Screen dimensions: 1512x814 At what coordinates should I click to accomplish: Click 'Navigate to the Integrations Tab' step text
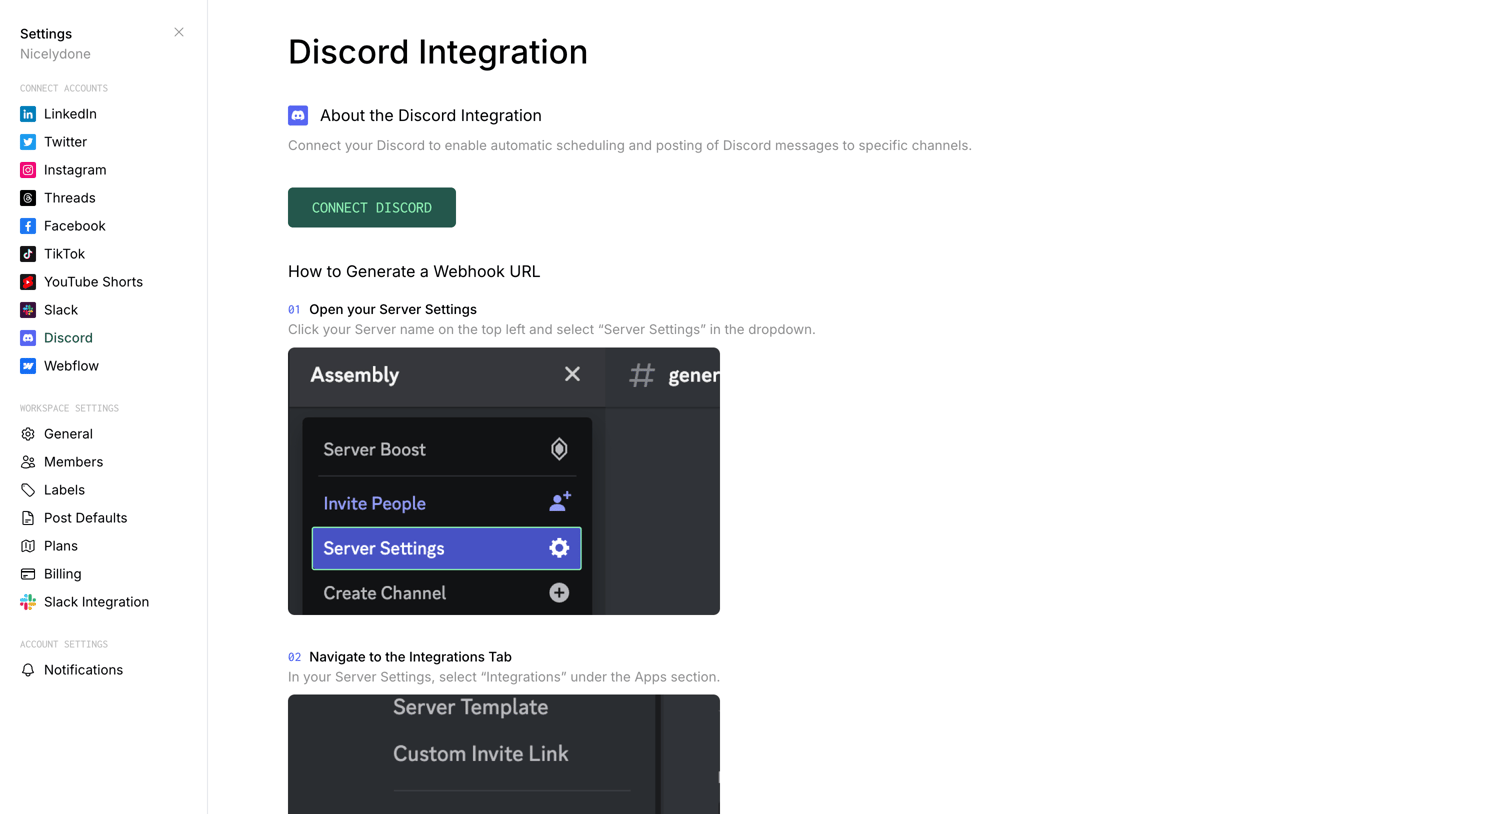(410, 657)
